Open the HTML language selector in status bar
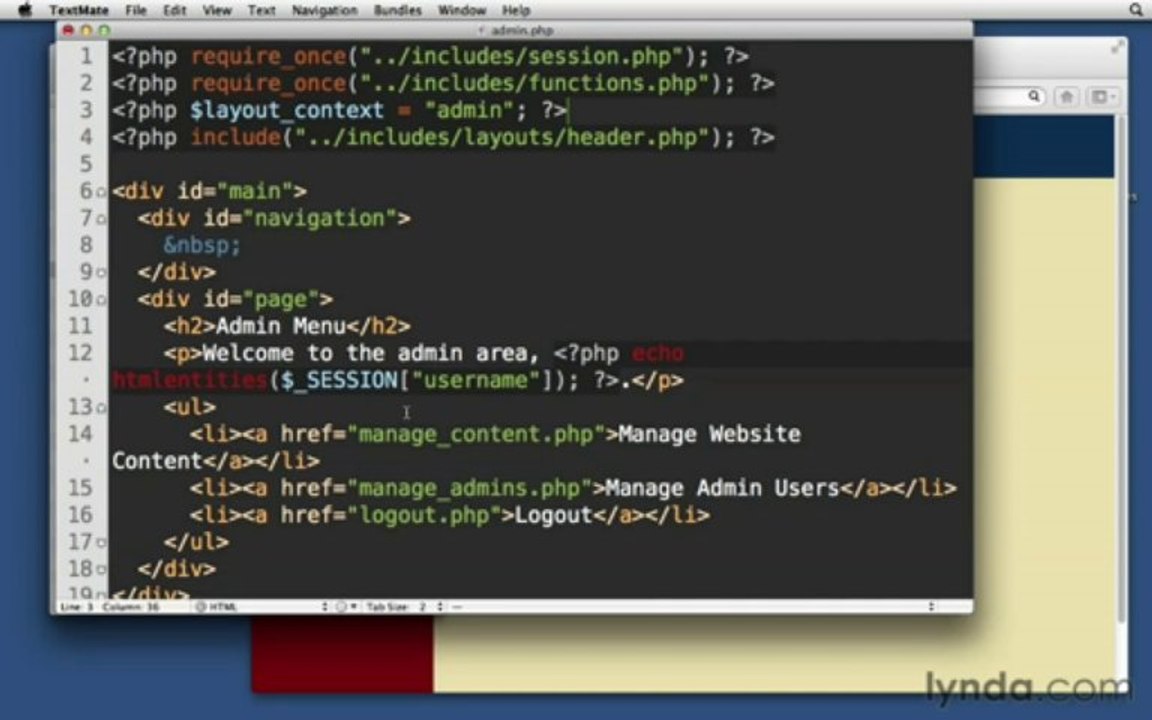 coord(261,607)
